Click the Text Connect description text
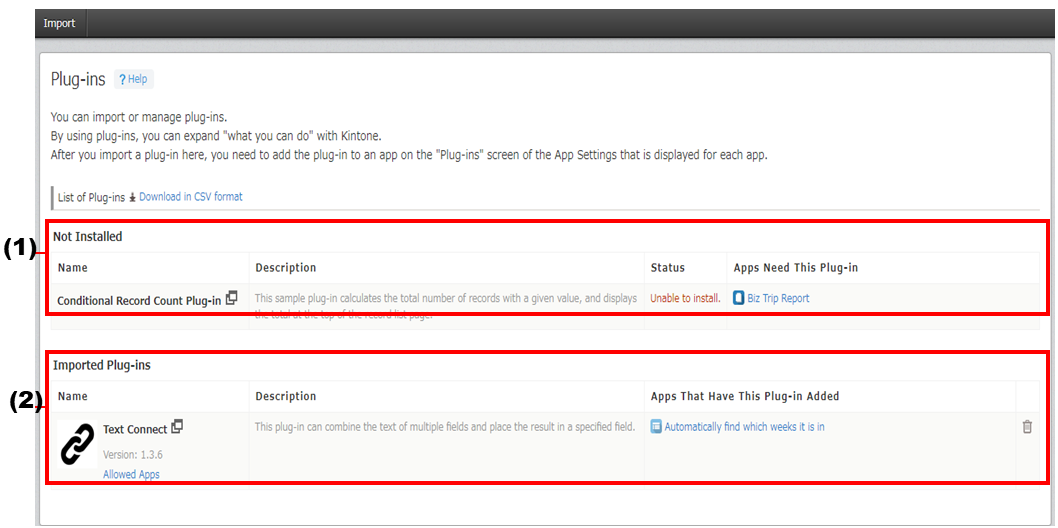Screen dimensions: 1058x528 coord(445,426)
